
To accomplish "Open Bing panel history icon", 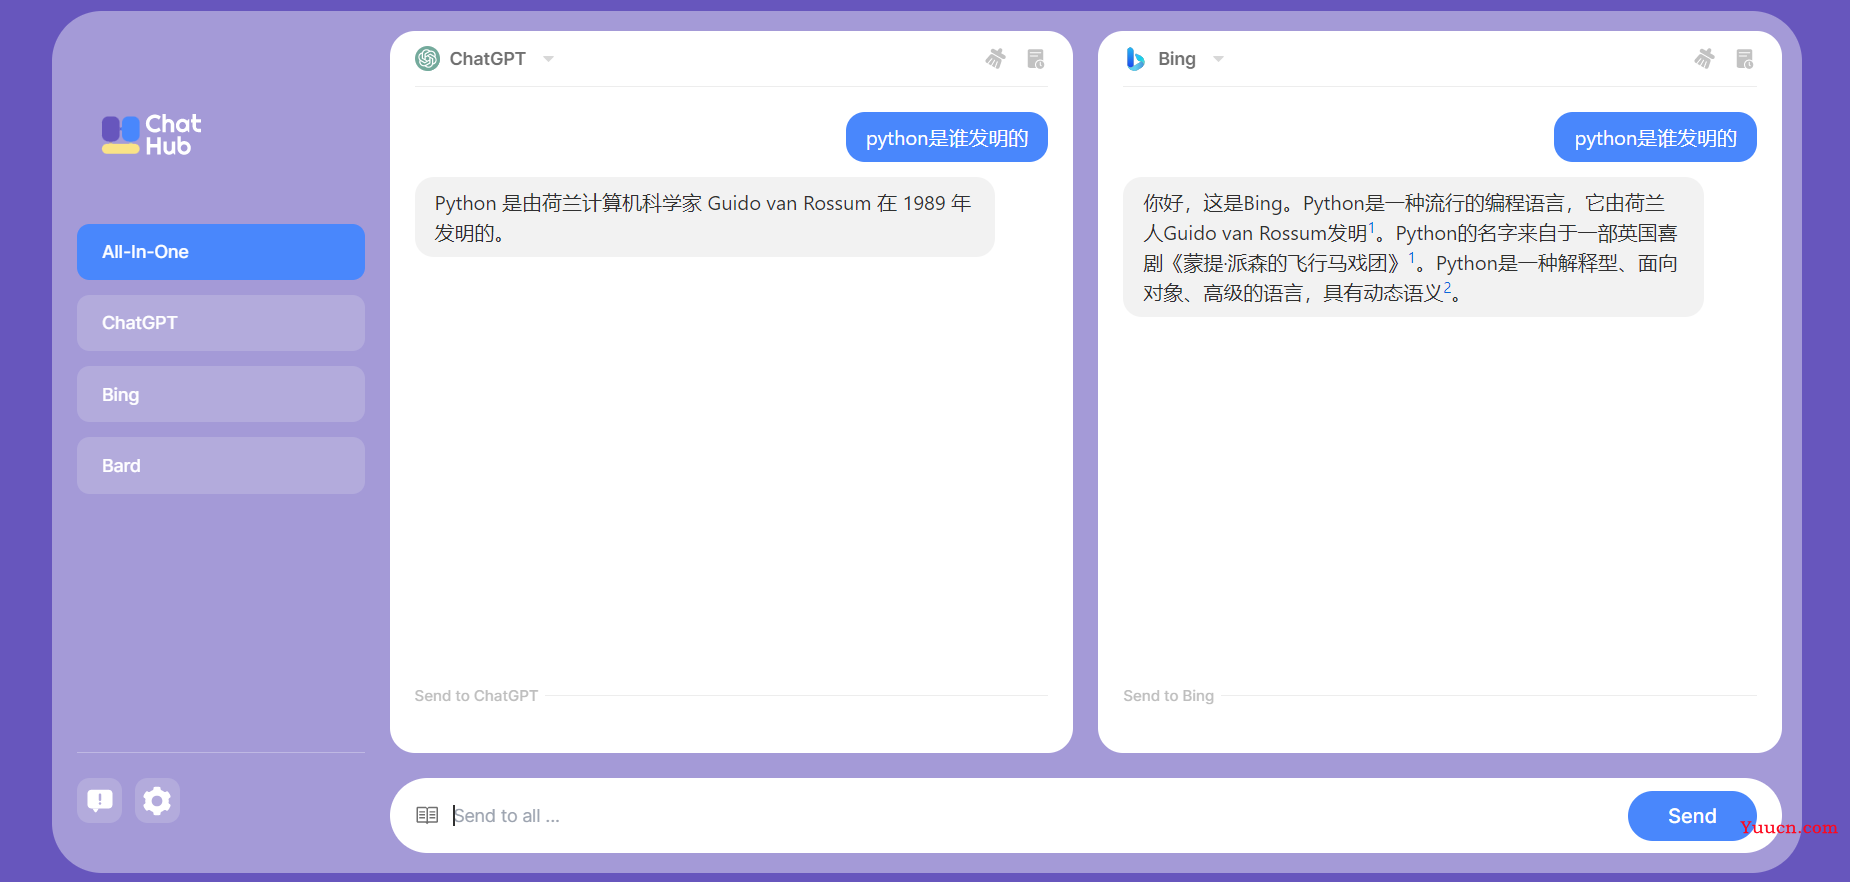I will [1745, 59].
